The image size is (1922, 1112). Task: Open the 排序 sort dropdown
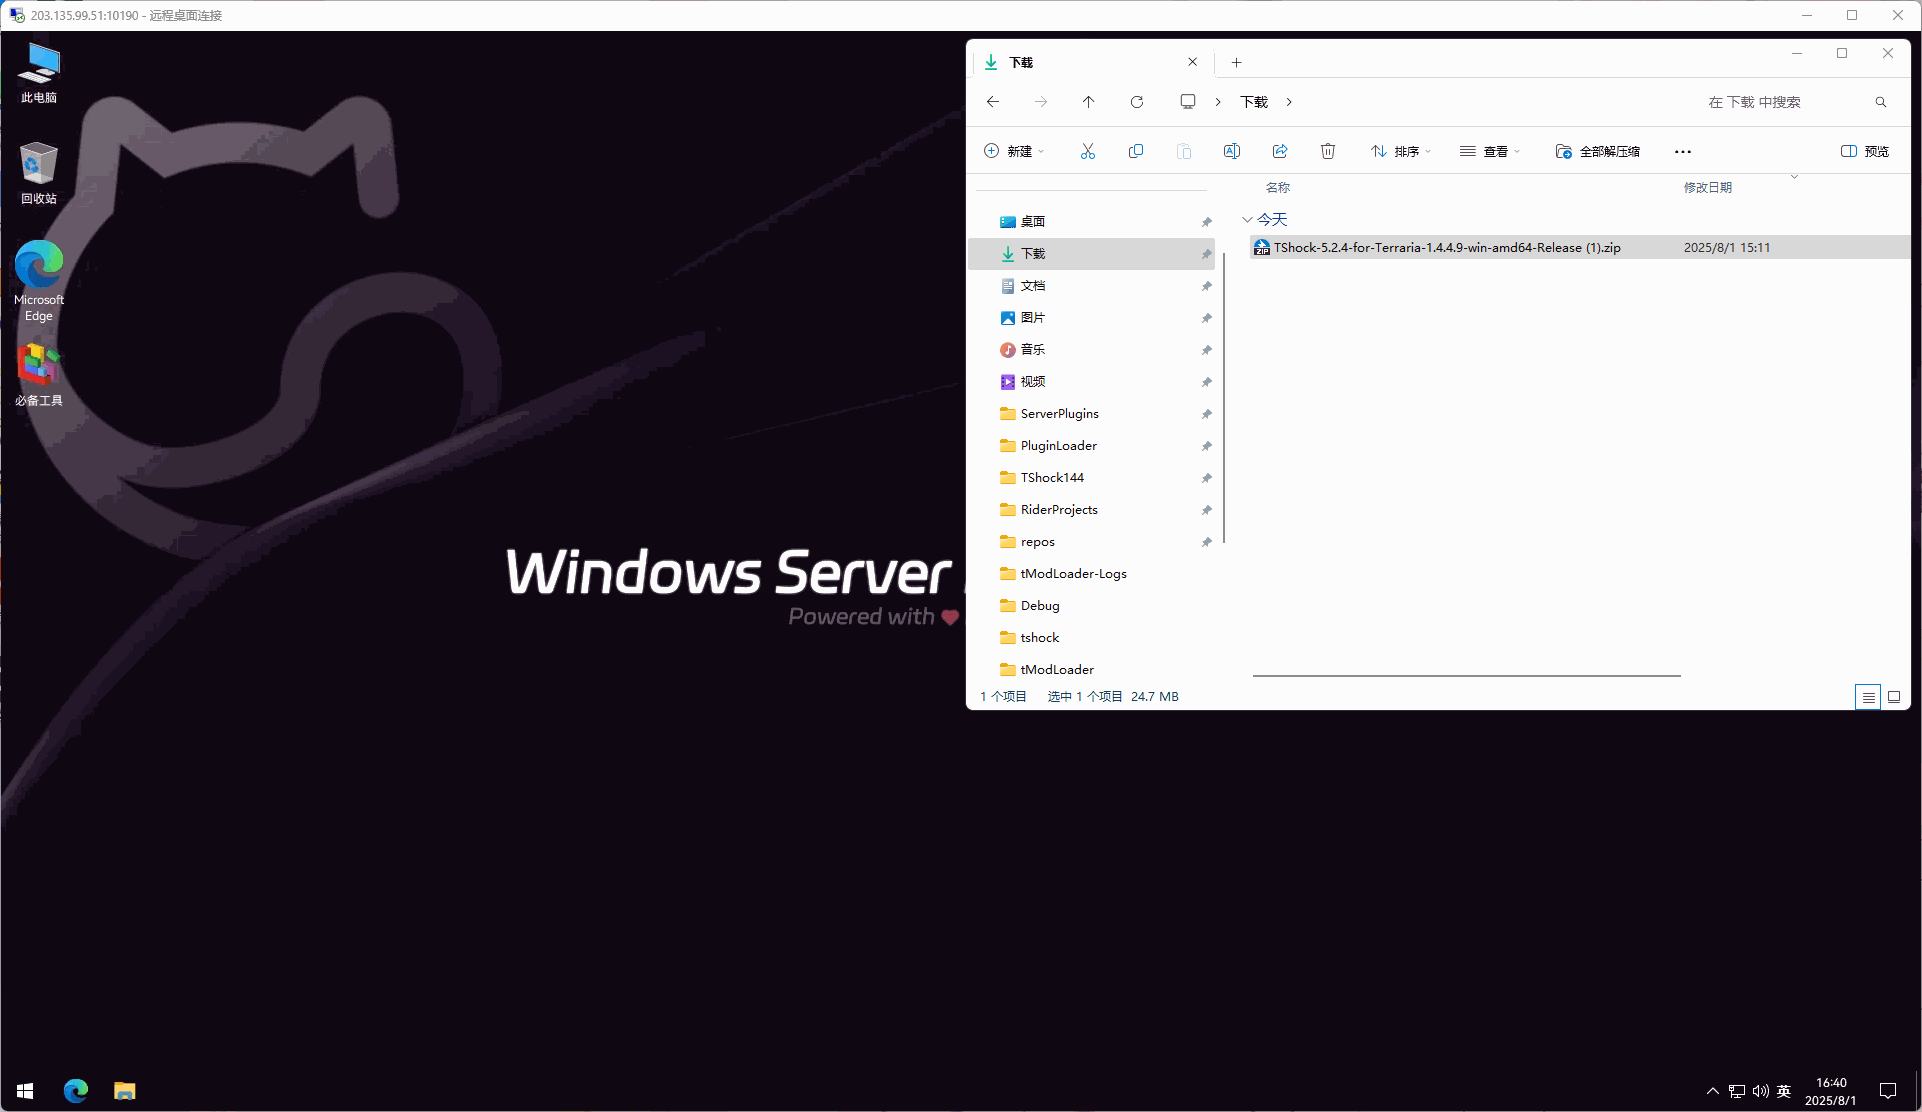pos(1401,151)
